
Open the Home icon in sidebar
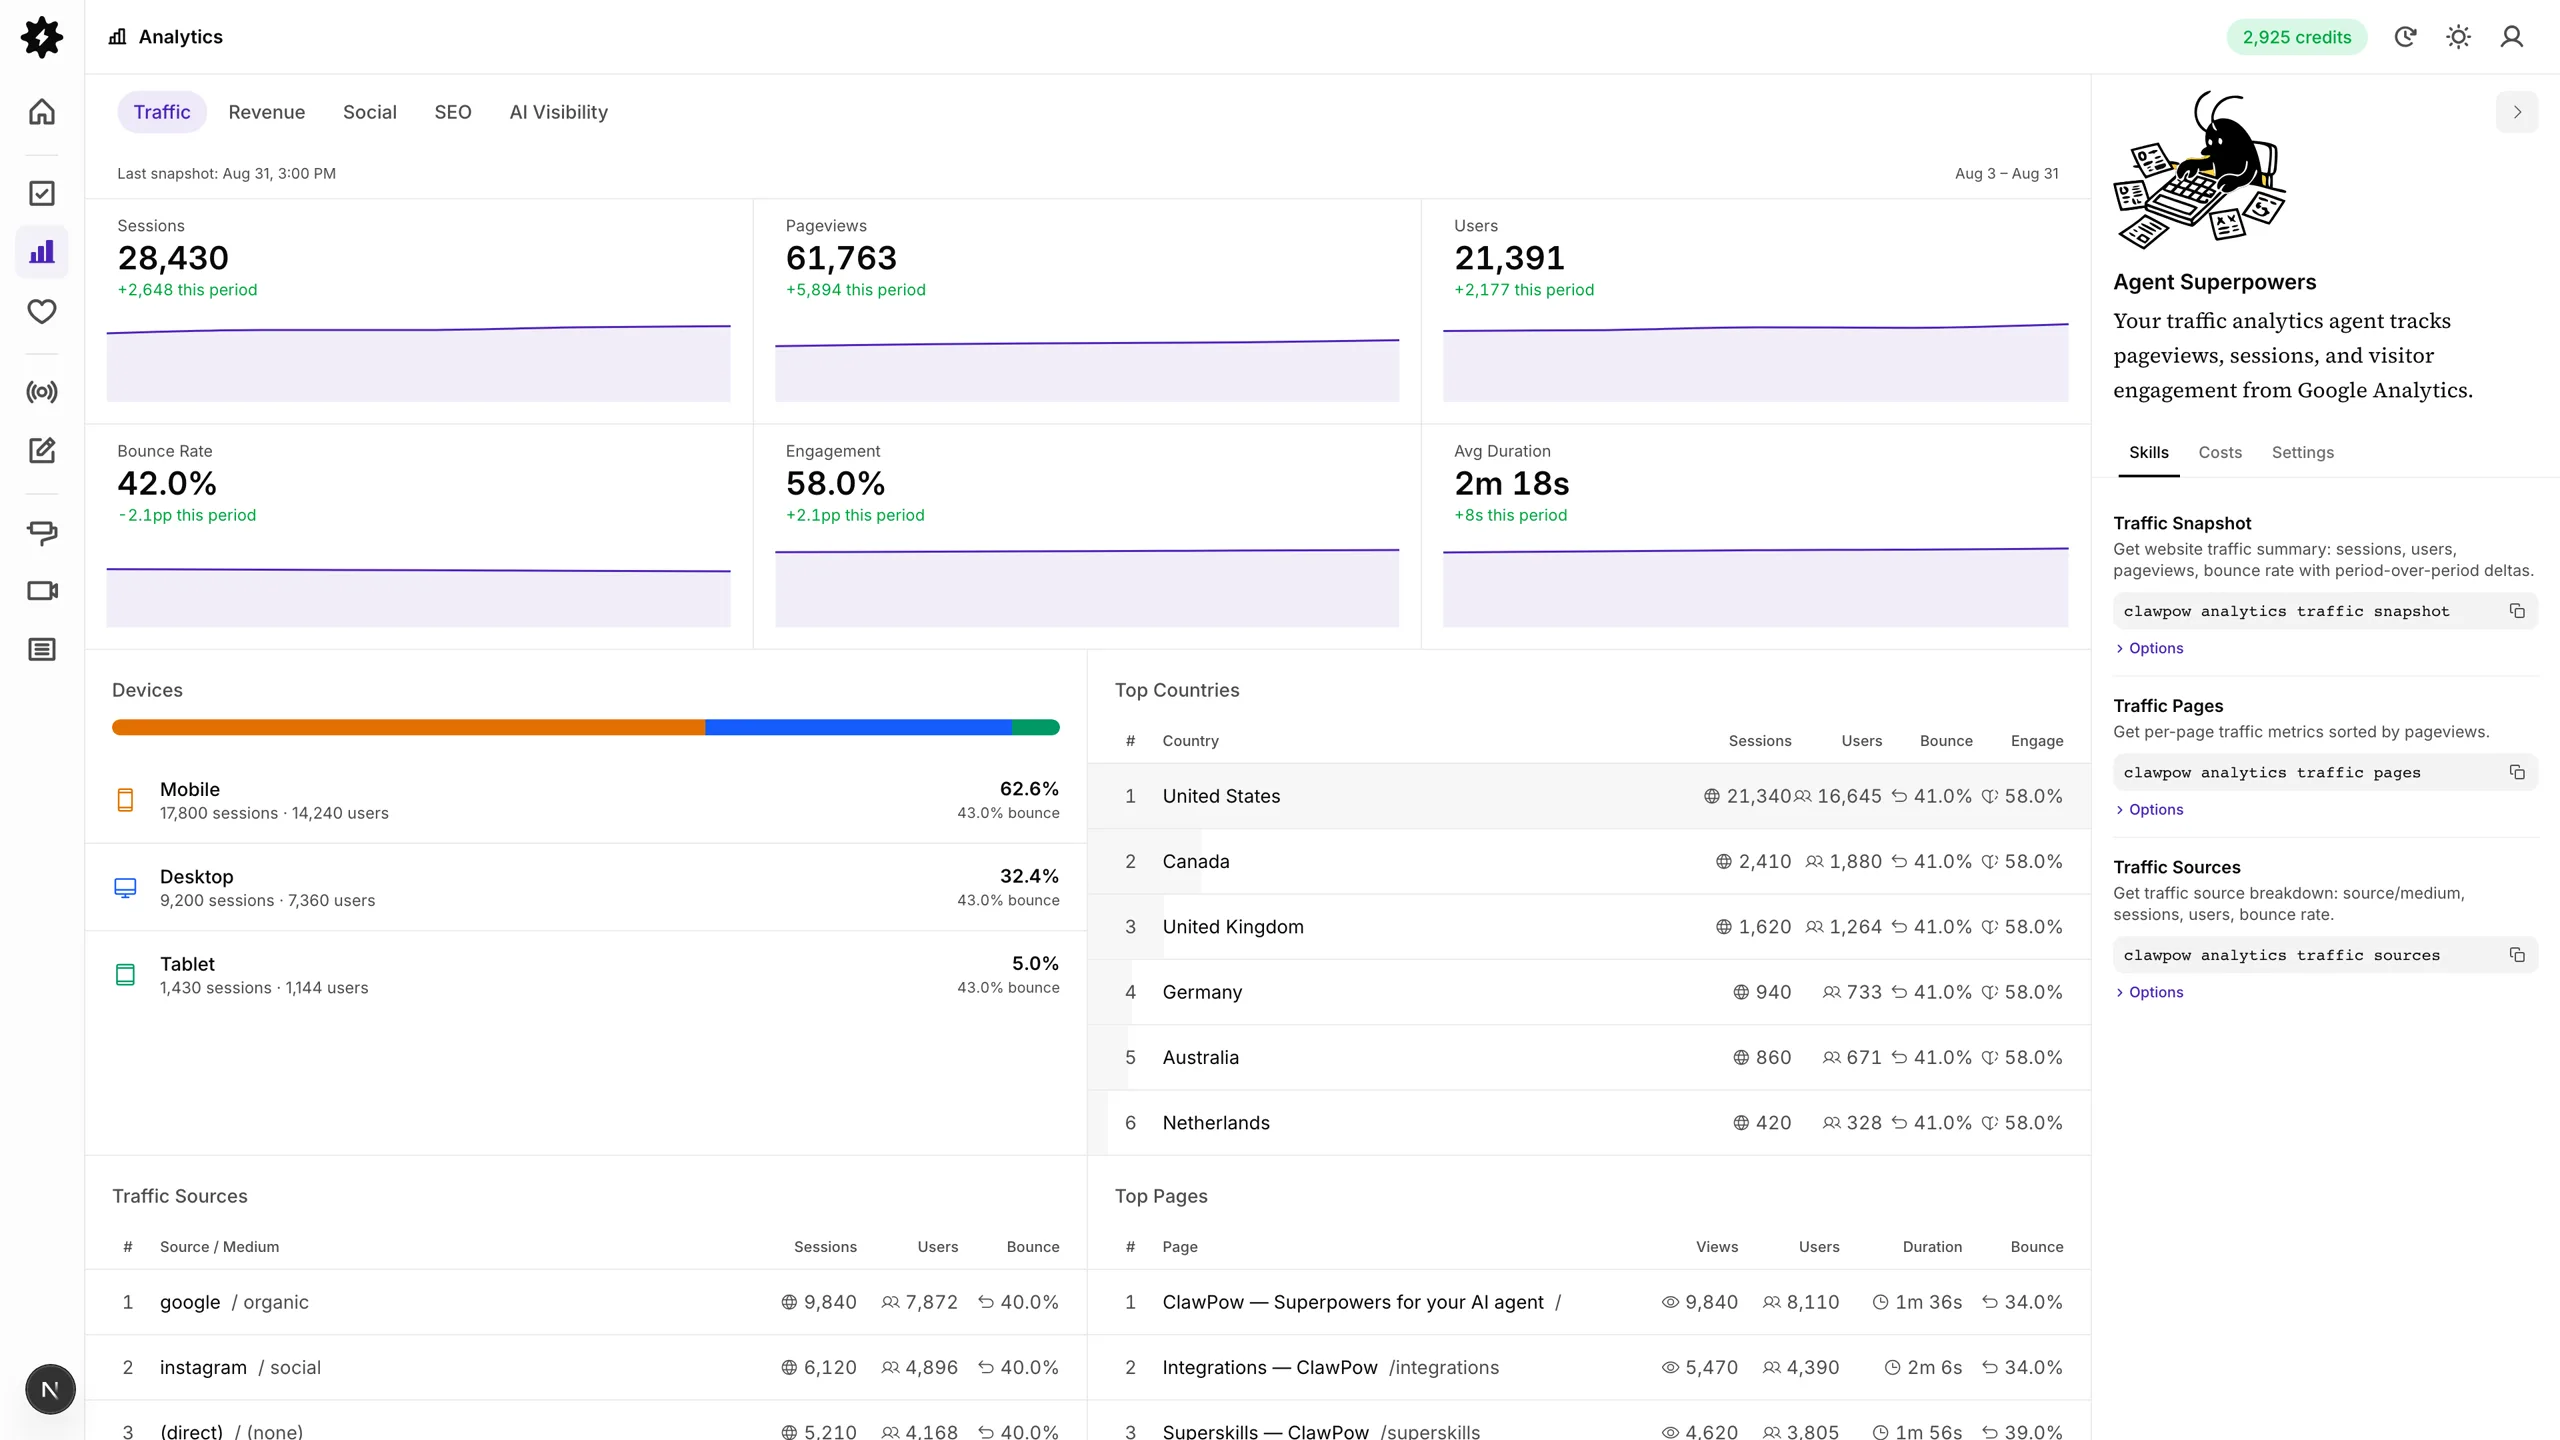pos(42,111)
